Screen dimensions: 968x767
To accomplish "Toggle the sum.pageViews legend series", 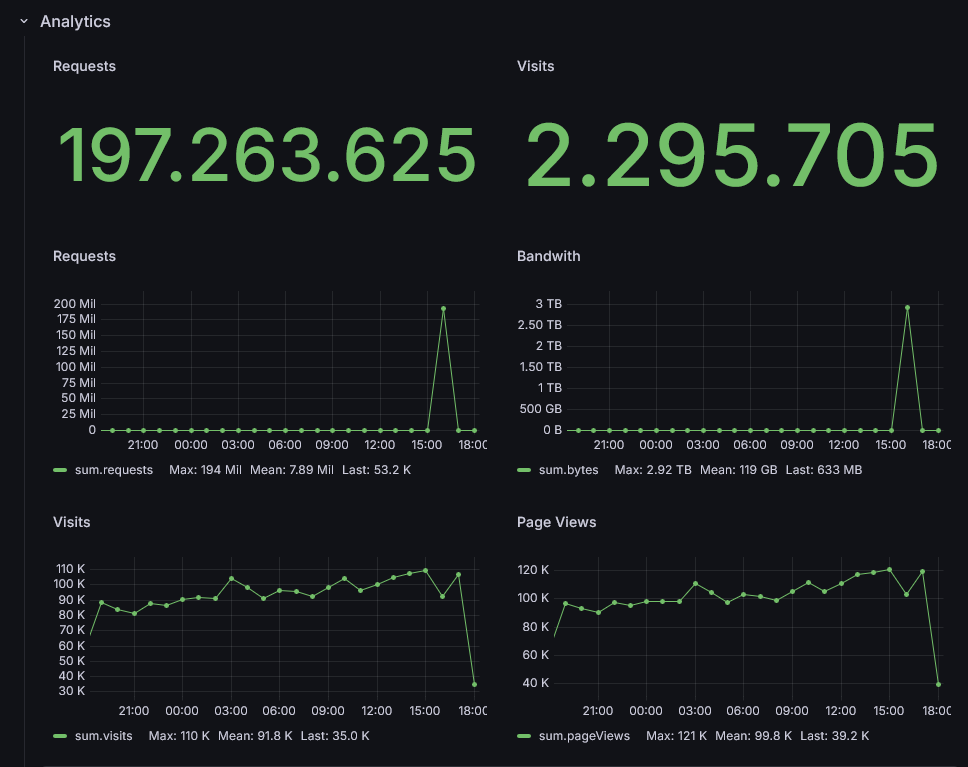I will (585, 736).
